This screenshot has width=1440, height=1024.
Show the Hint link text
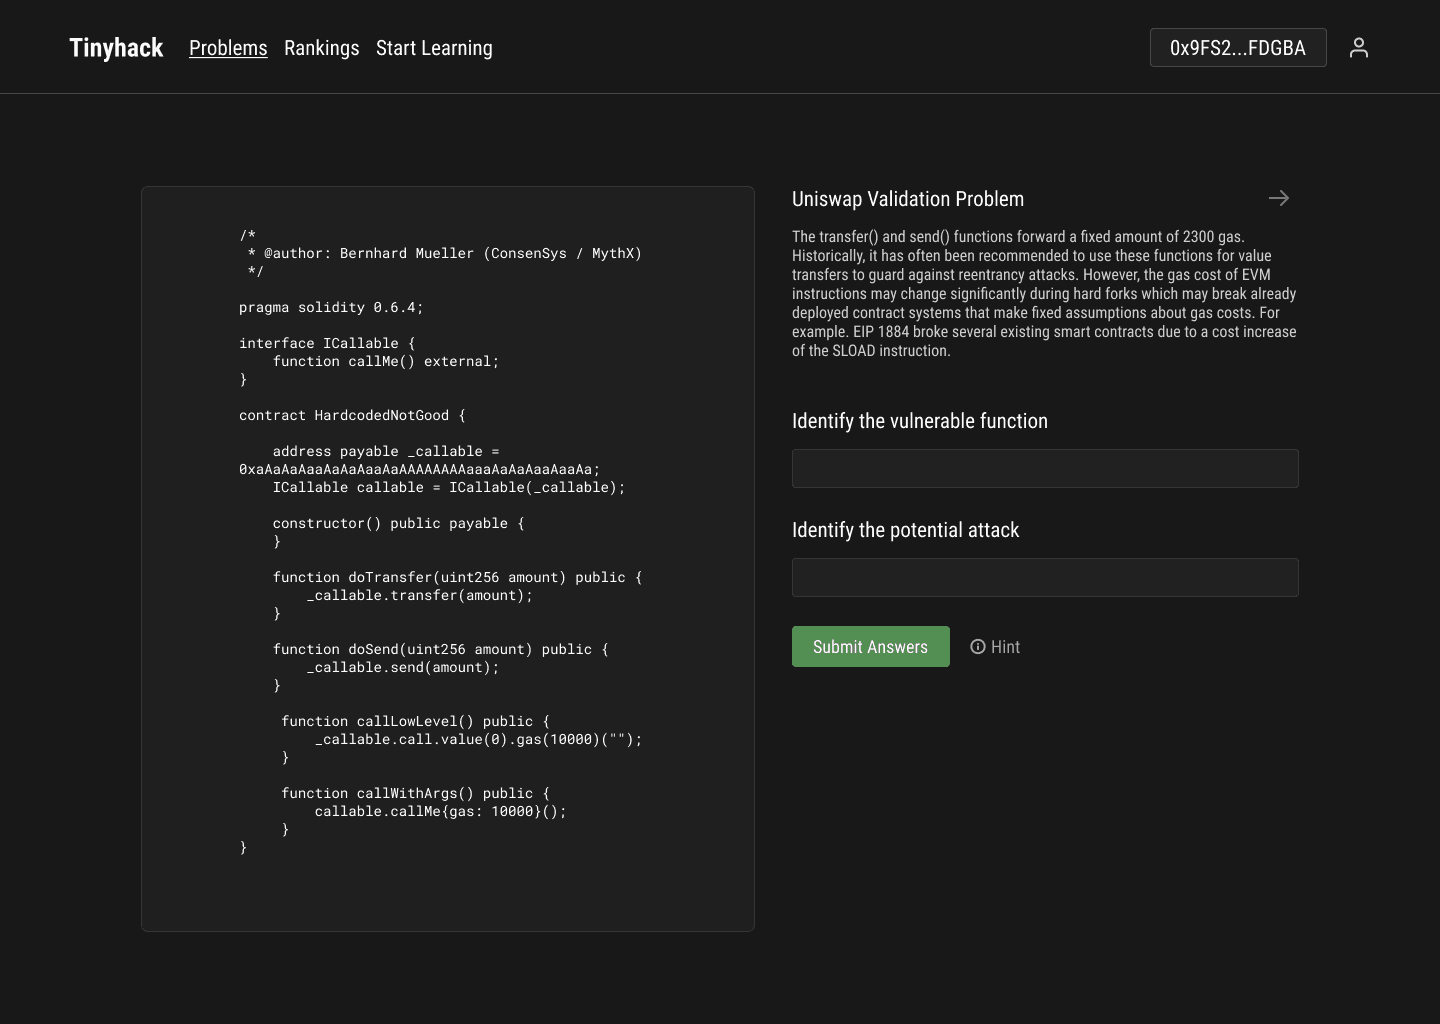pos(1005,647)
